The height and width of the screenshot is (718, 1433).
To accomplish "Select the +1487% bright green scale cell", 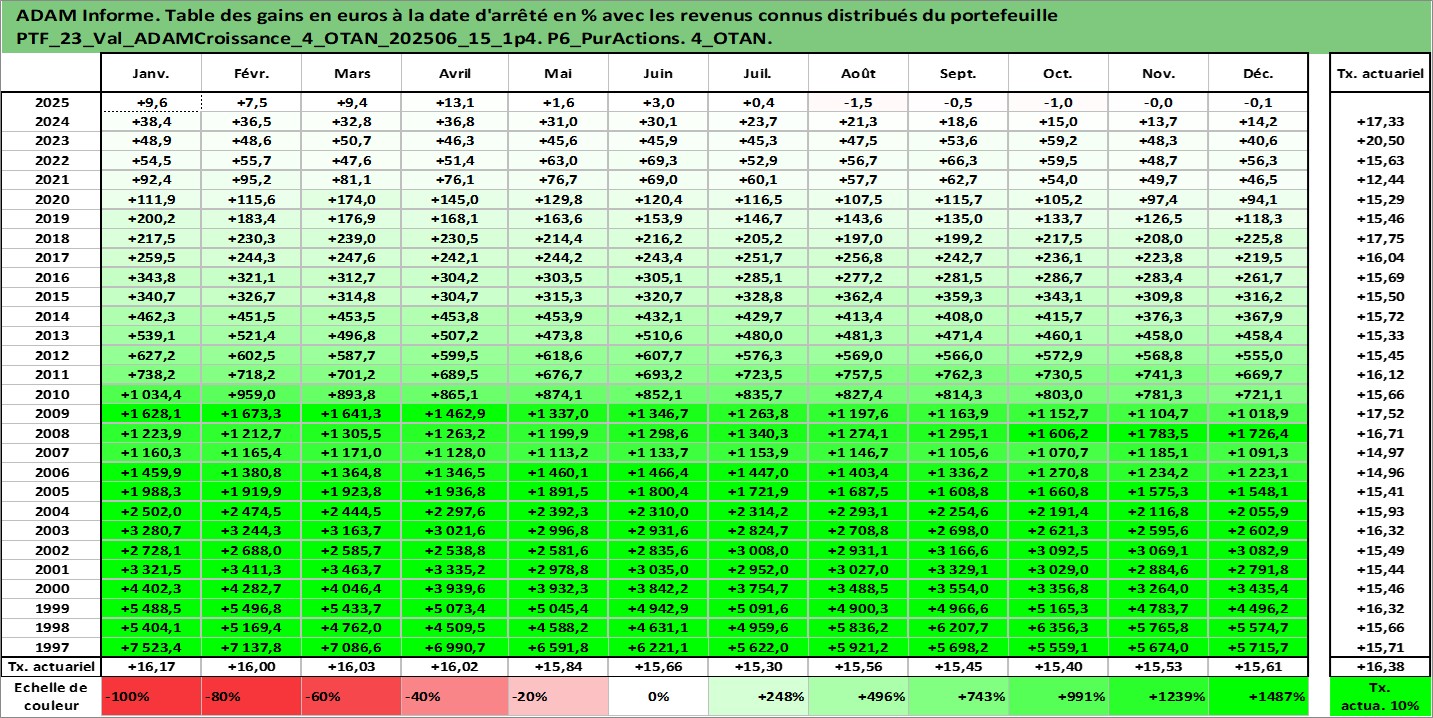I will click(1258, 696).
